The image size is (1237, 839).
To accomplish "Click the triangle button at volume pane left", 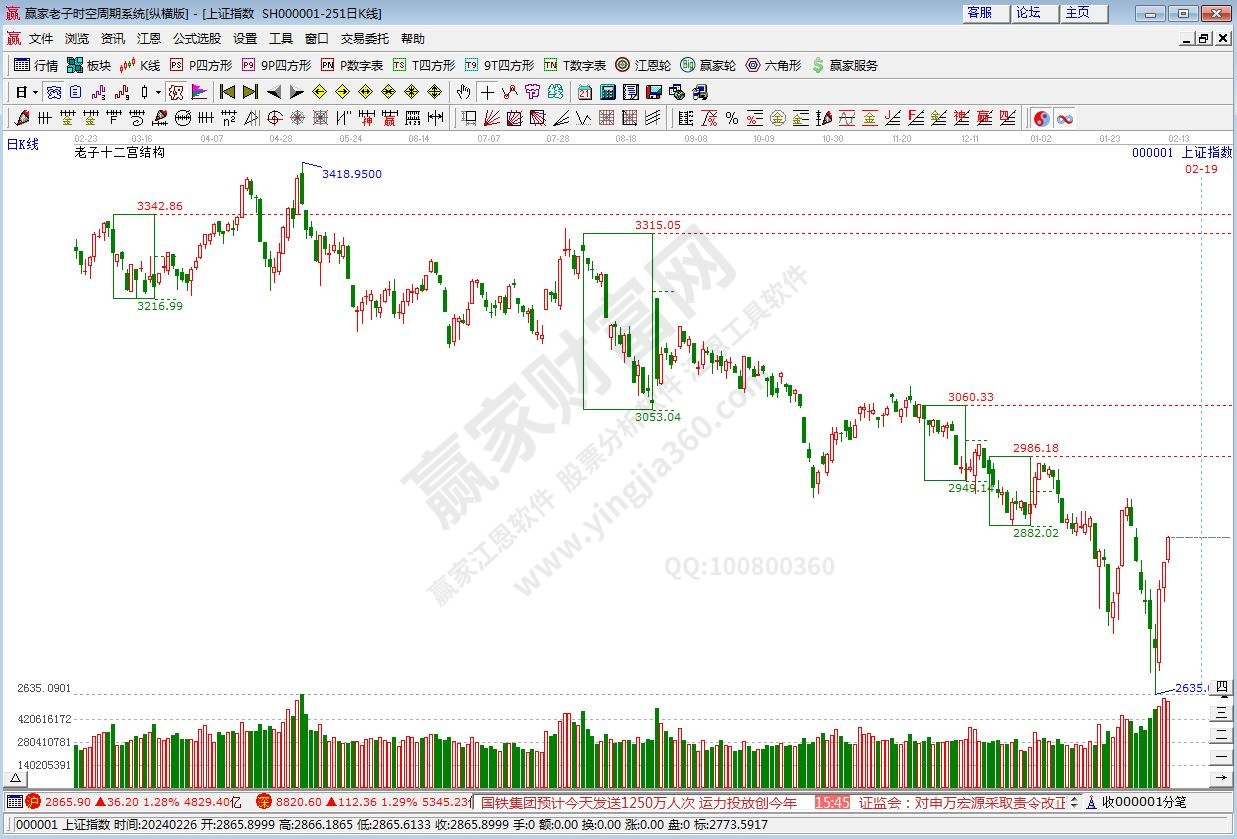I will click(x=16, y=777).
